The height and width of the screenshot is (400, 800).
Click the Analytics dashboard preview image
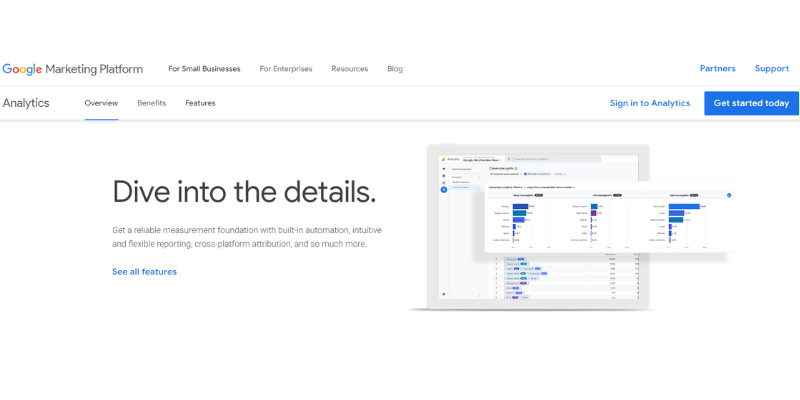pos(572,228)
